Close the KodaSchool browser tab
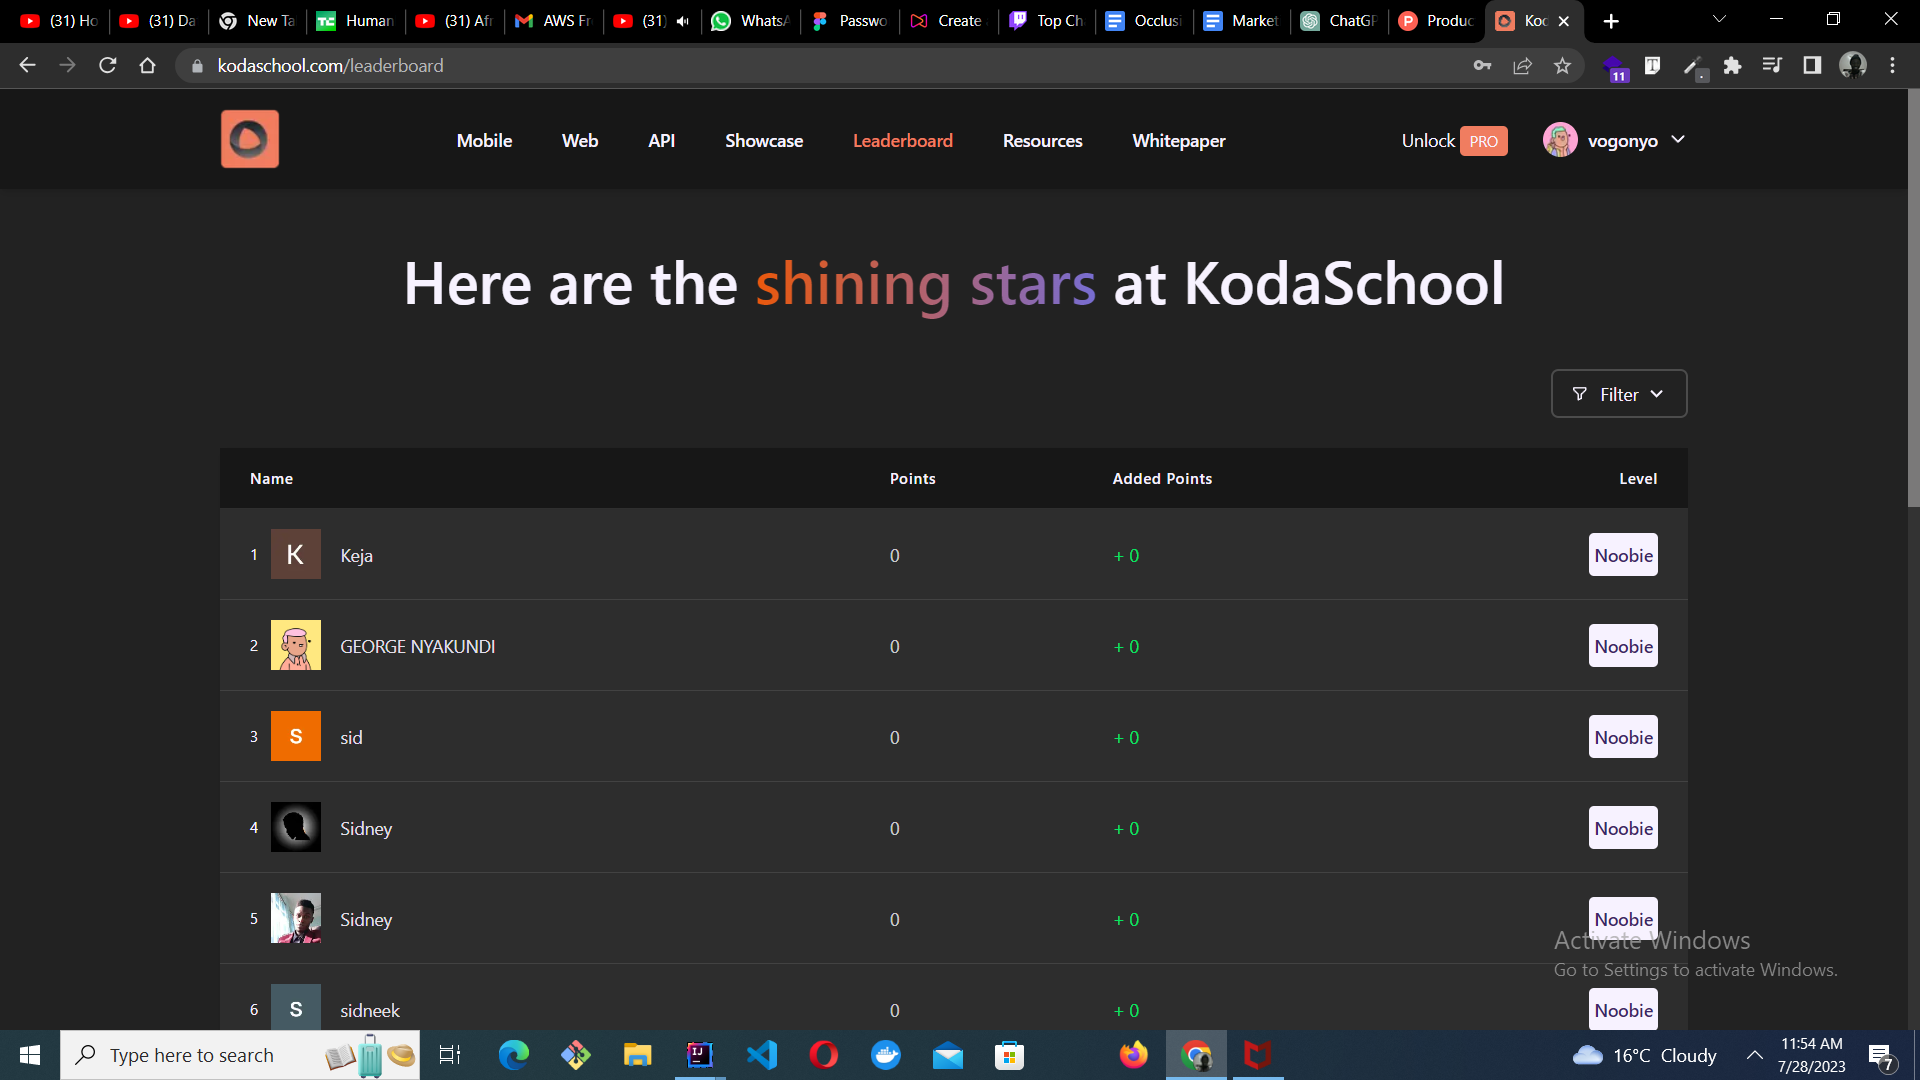The width and height of the screenshot is (1920, 1080). [1564, 21]
